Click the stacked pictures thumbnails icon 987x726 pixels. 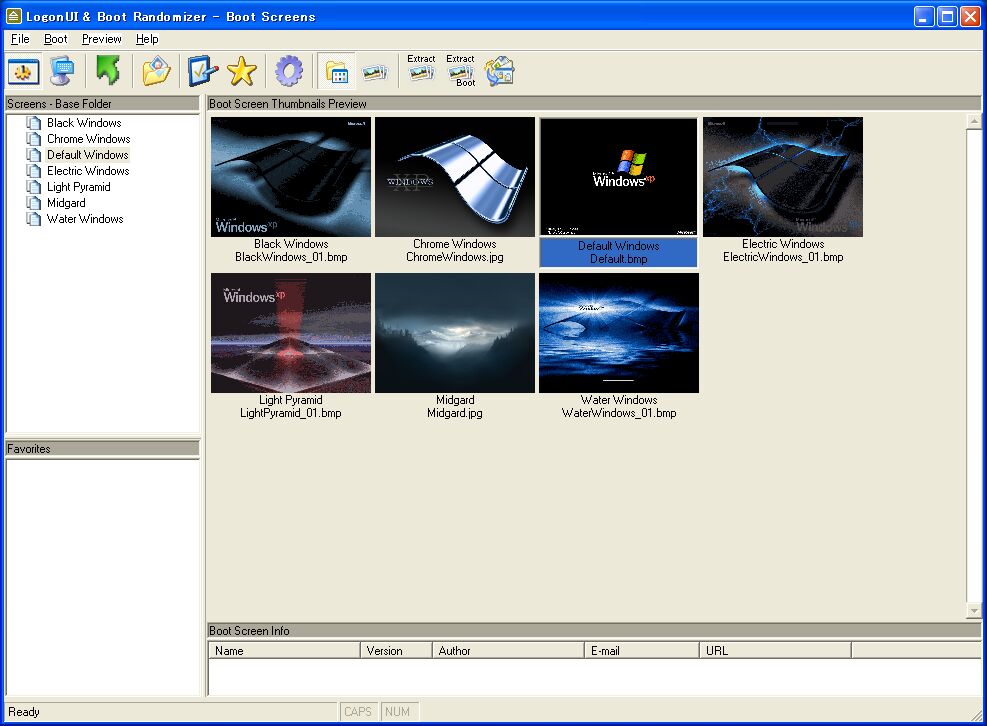point(375,72)
